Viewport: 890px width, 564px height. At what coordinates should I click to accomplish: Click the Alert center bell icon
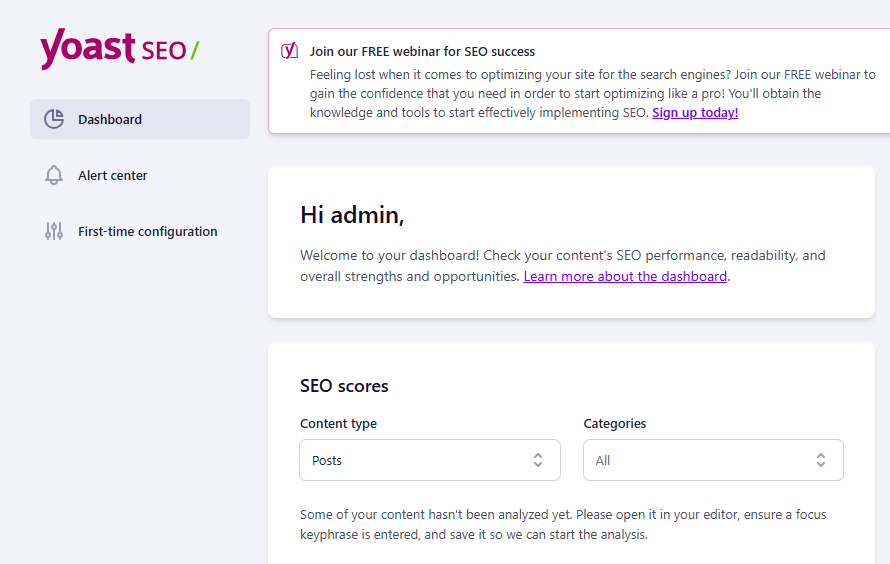(54, 175)
